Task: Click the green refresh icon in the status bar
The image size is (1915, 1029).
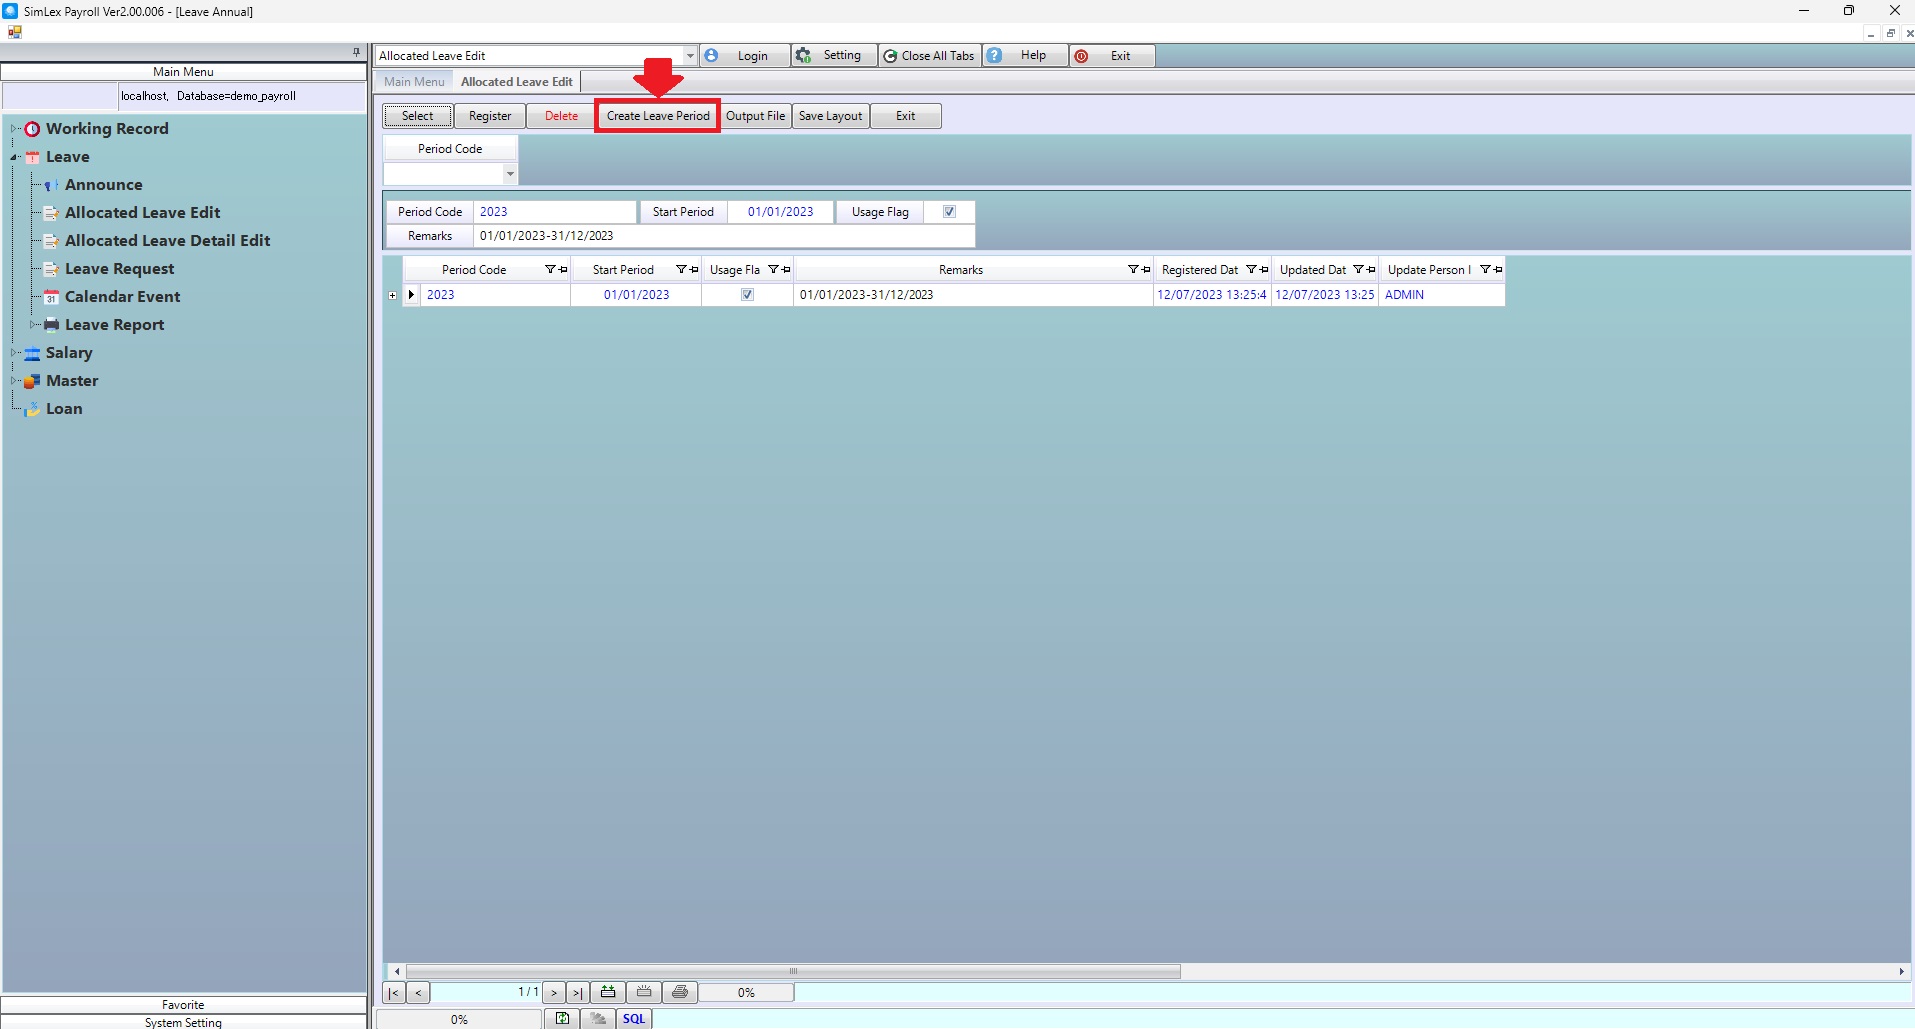Action: point(562,1019)
